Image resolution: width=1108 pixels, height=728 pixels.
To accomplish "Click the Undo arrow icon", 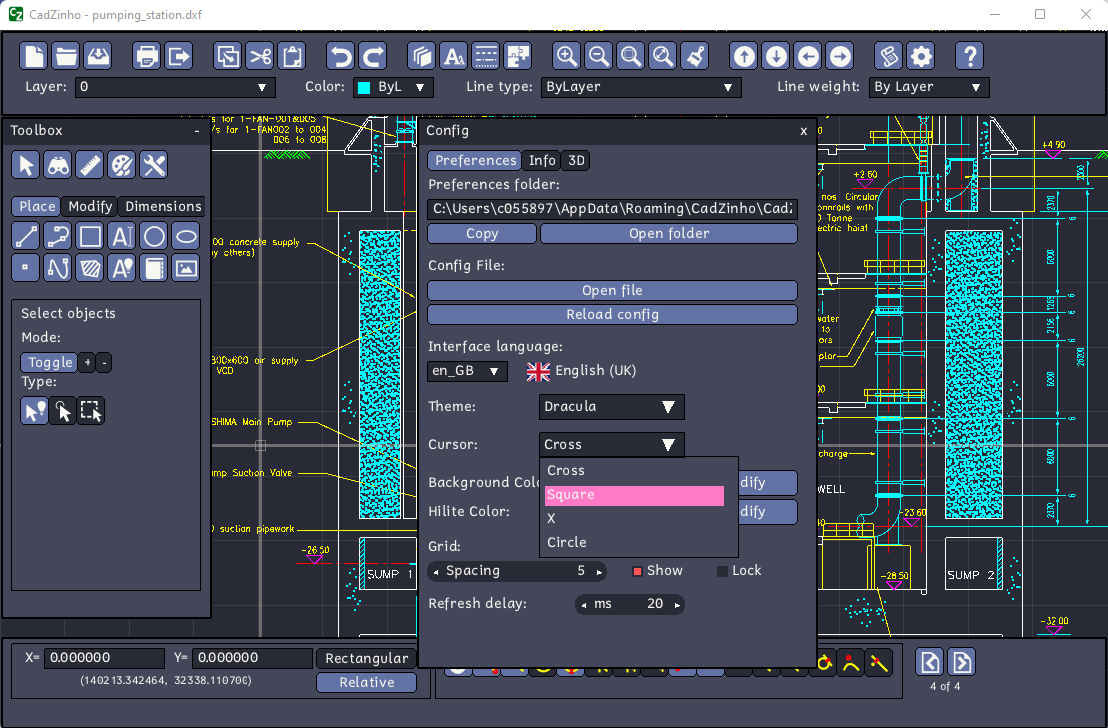I will pyautogui.click(x=341, y=56).
